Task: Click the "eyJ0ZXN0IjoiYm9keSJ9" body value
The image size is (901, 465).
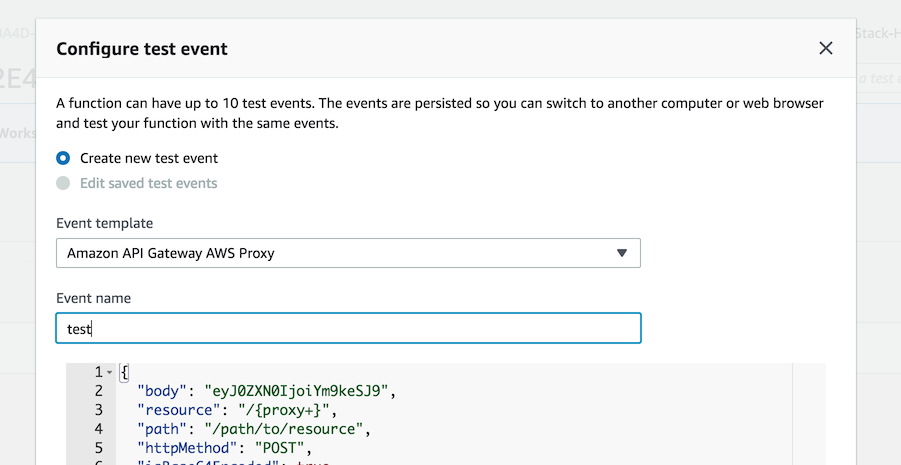Action: click(x=297, y=391)
